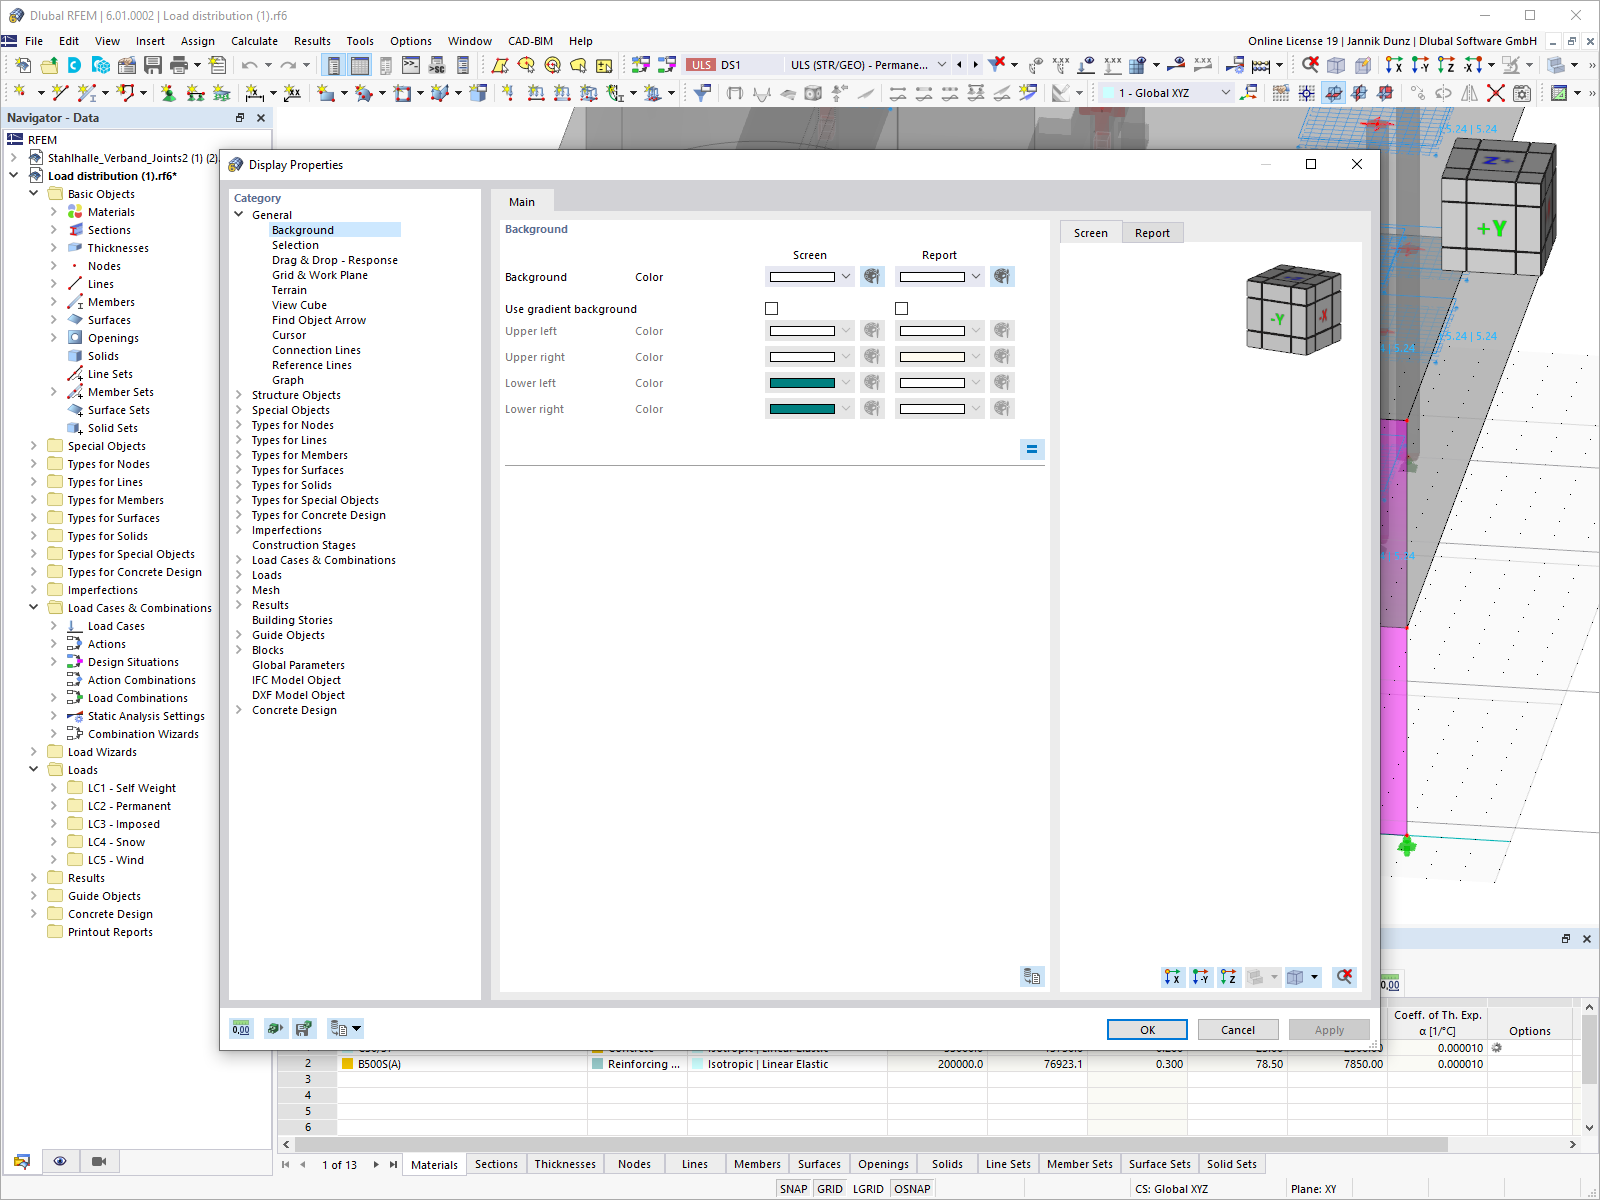Click the Undo icon in the toolbar
The width and height of the screenshot is (1600, 1200).
250,64
